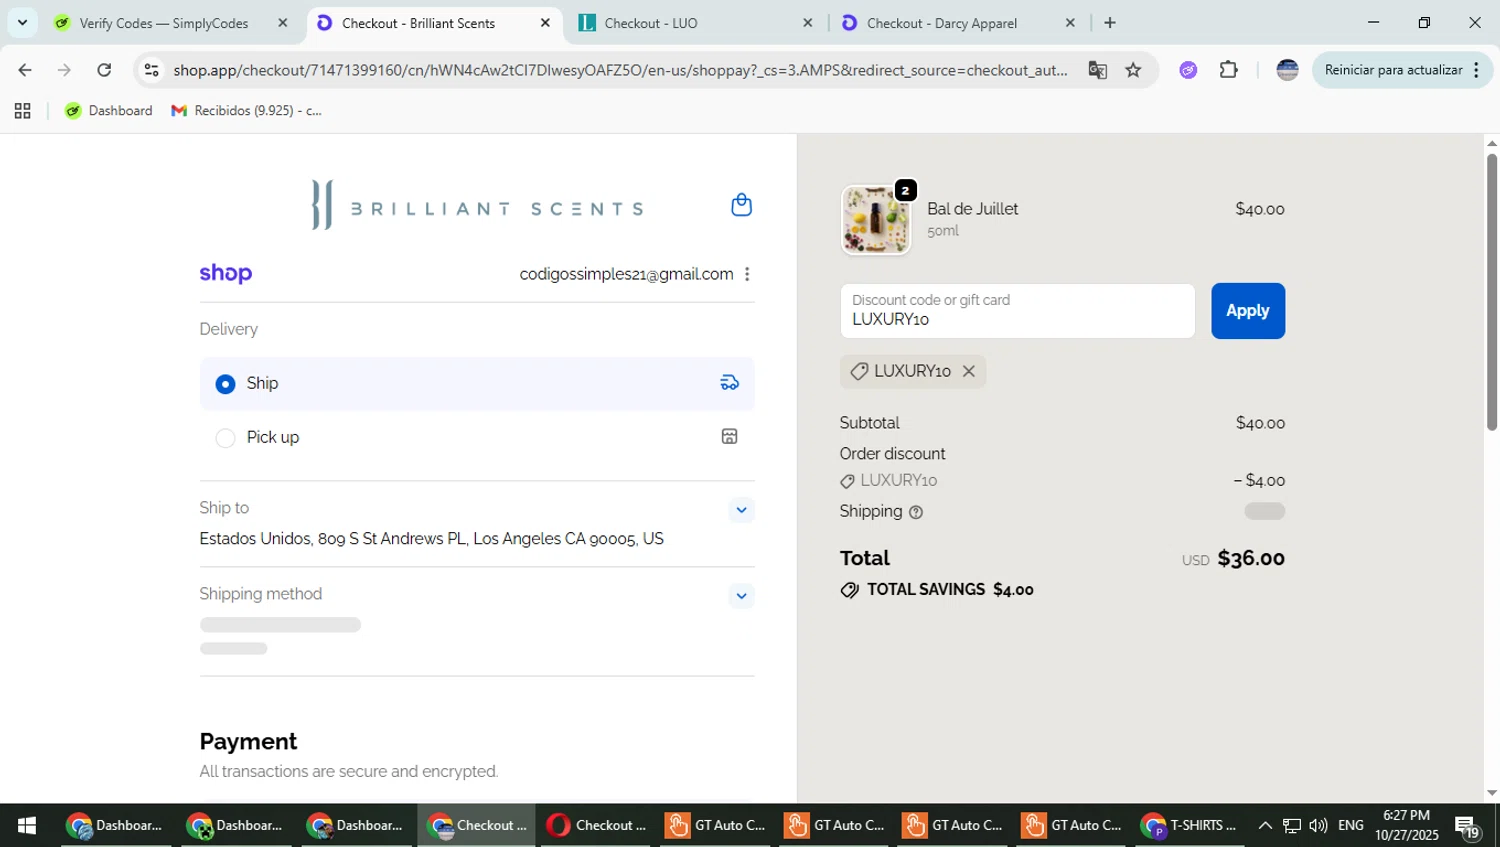This screenshot has height=847, width=1500.
Task: Bookmark this page with the star icon
Action: pos(1133,70)
